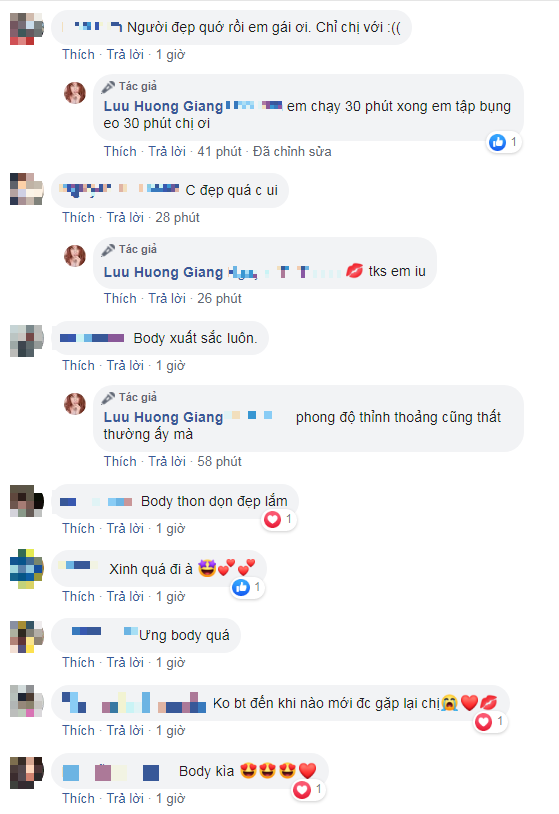This screenshot has height=814, width=559.
Task: Click the '58 phút' timestamp
Action: pyautogui.click(x=219, y=462)
